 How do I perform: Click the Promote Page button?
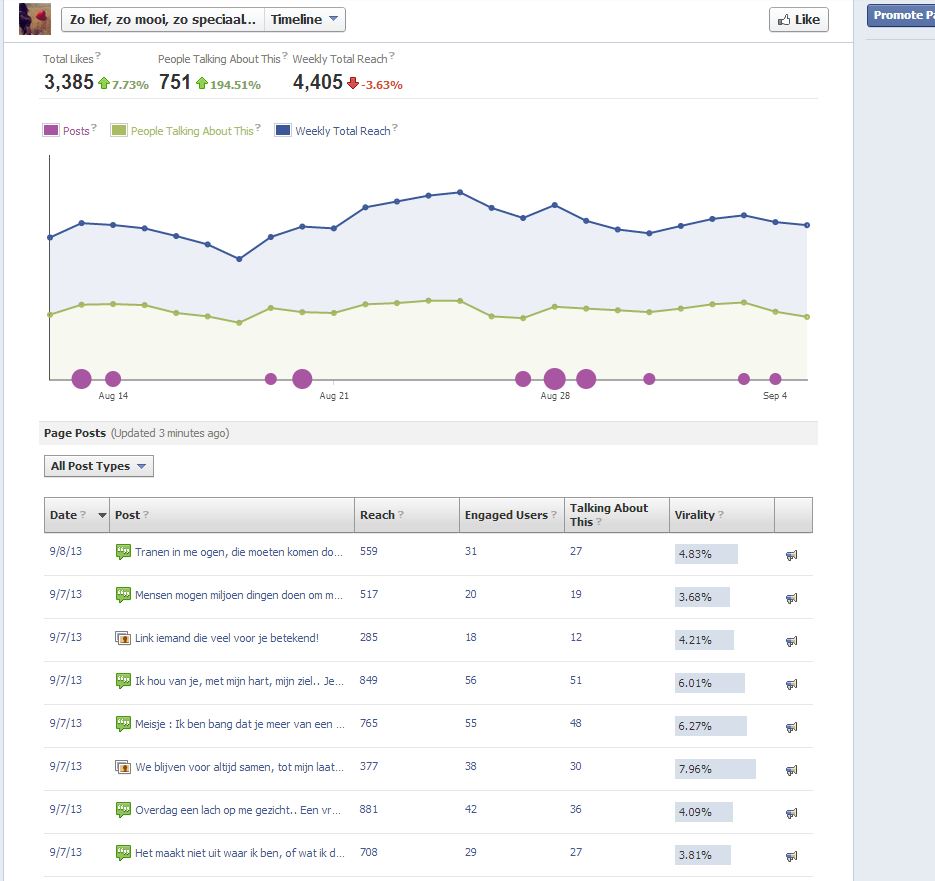tap(900, 15)
